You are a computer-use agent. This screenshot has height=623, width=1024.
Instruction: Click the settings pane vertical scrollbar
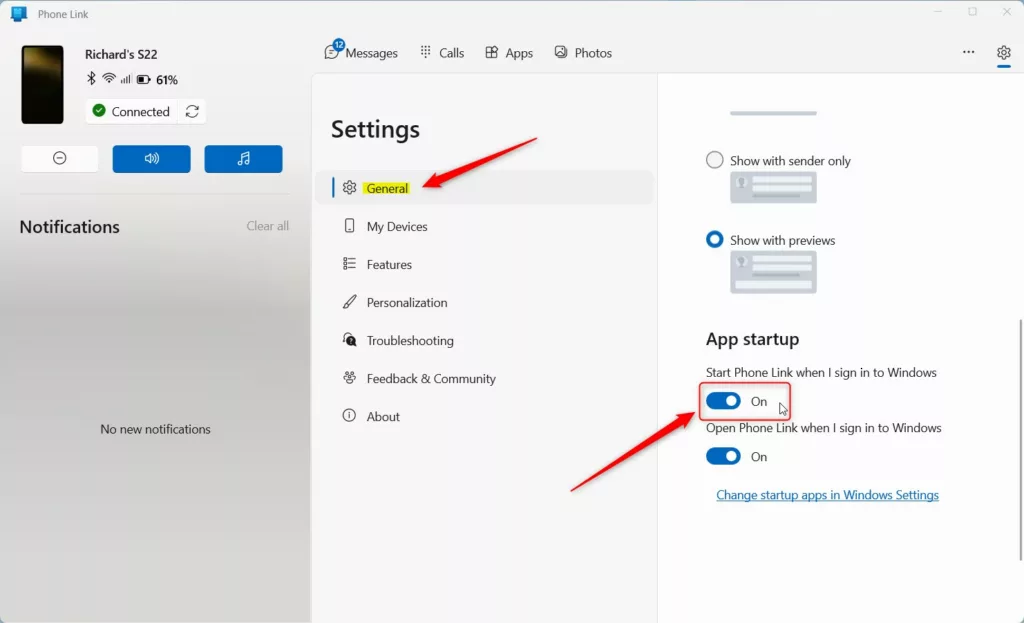(x=1020, y=439)
